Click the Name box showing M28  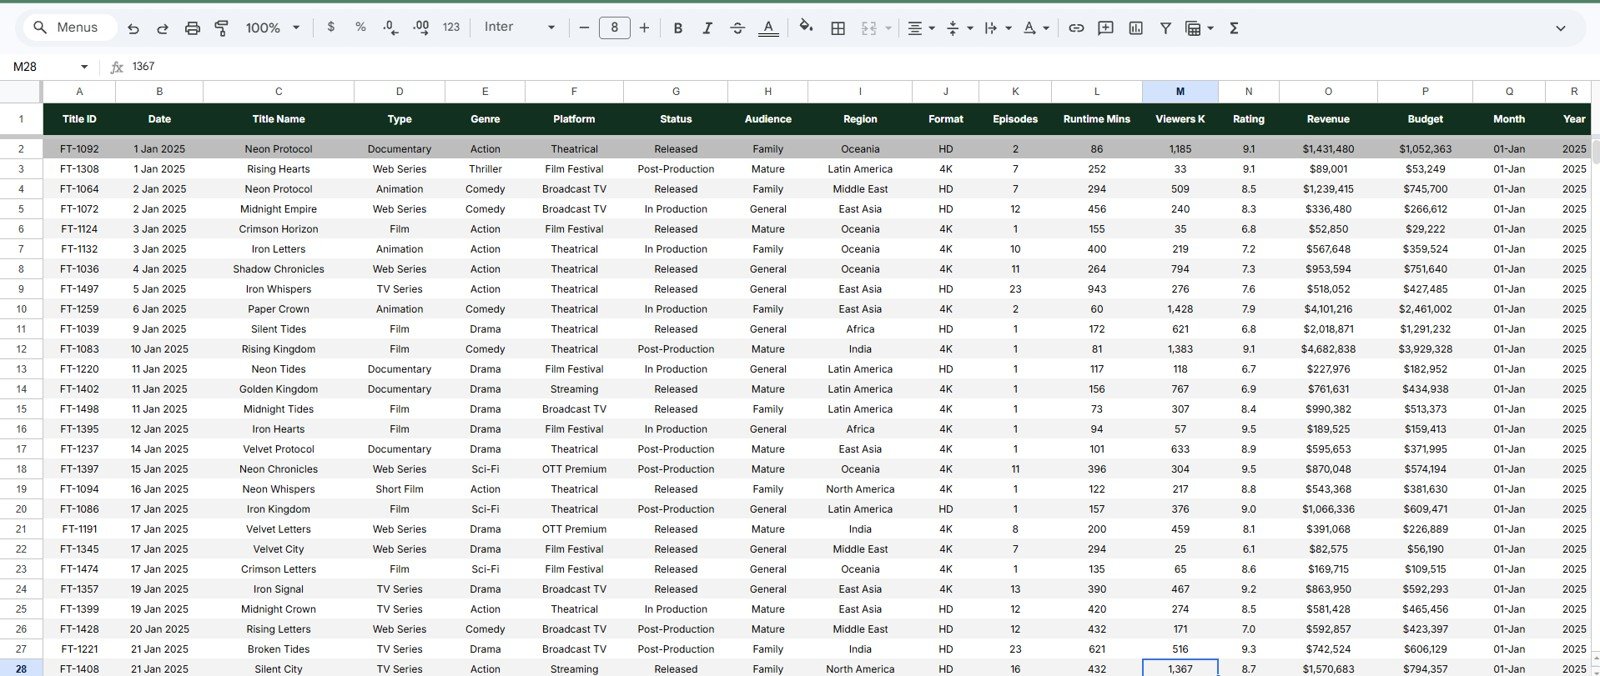(x=40, y=67)
